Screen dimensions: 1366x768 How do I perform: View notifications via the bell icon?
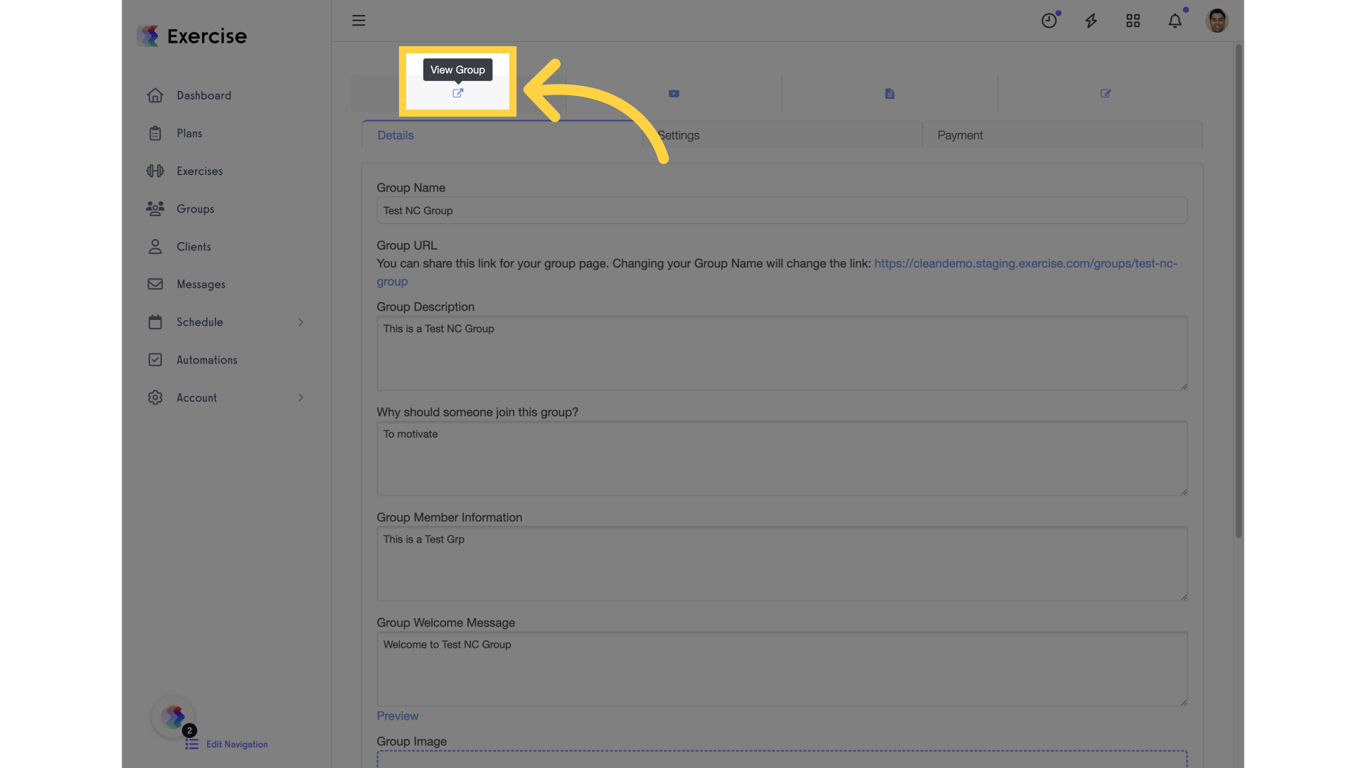(1174, 20)
